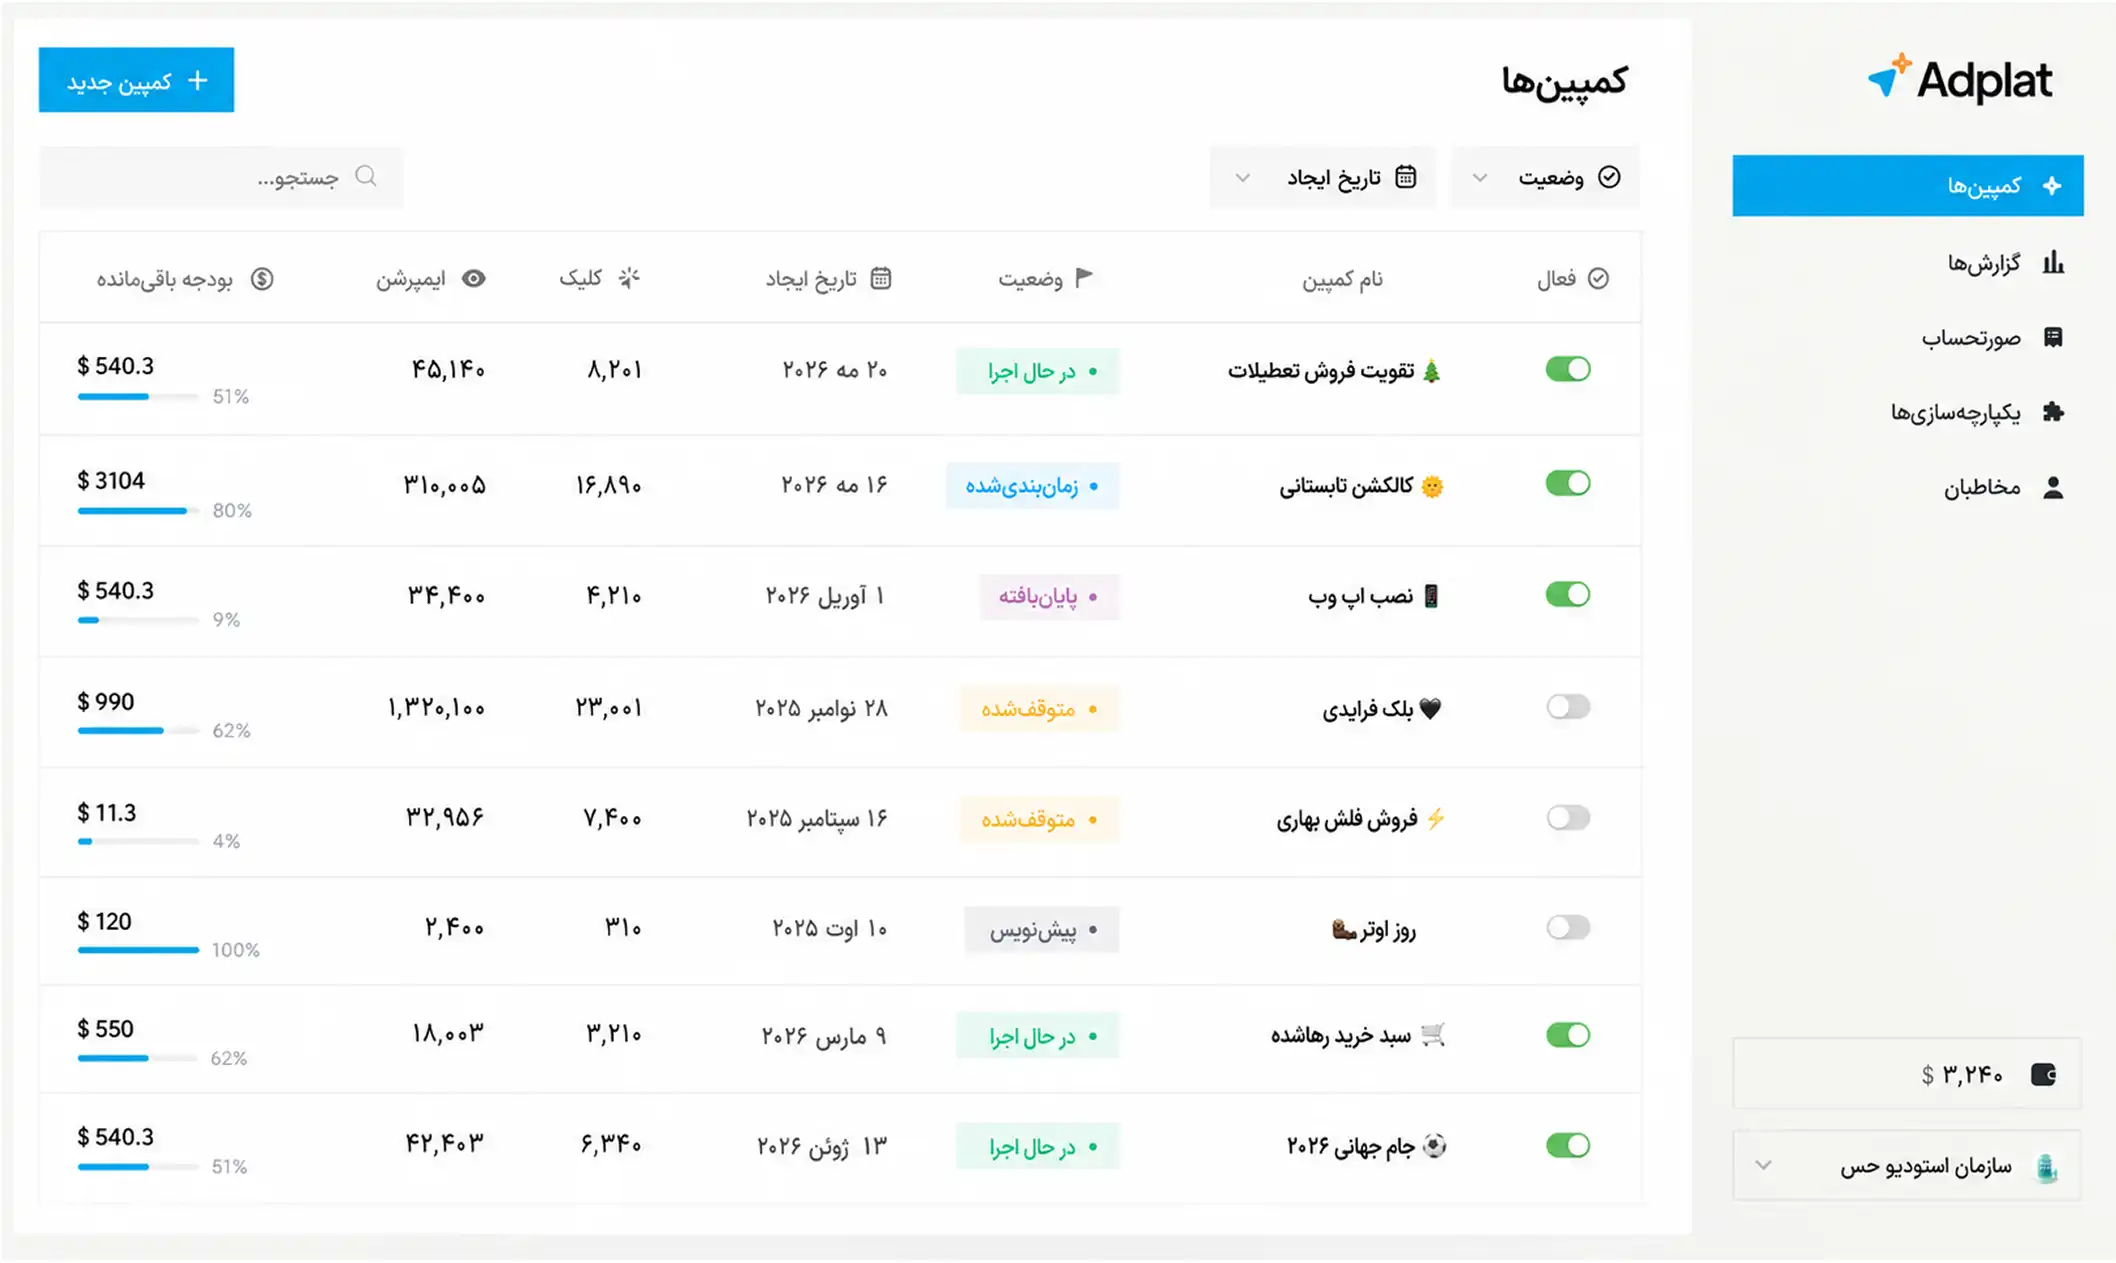Viewport: 2116px width, 1263px height.
Task: Click the یکپارچه‌سازی‌ها puzzle piece icon
Action: 2053,412
